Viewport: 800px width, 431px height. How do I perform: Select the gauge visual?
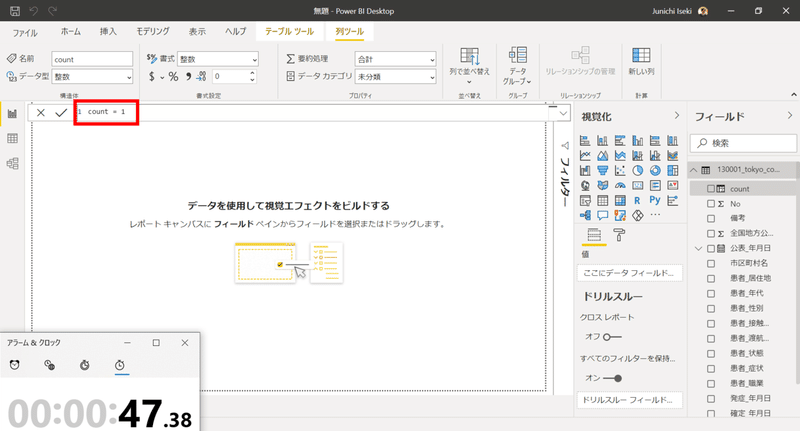coord(620,186)
